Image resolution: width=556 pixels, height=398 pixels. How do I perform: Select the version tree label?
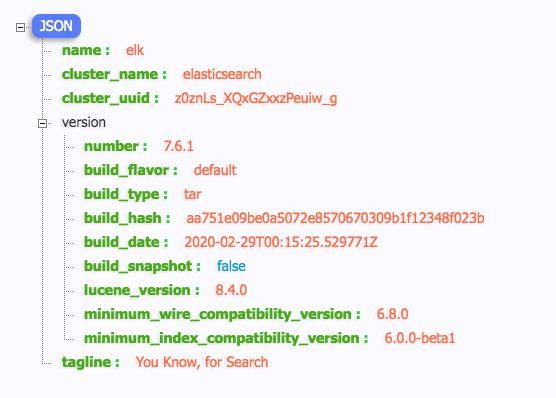pyautogui.click(x=84, y=122)
